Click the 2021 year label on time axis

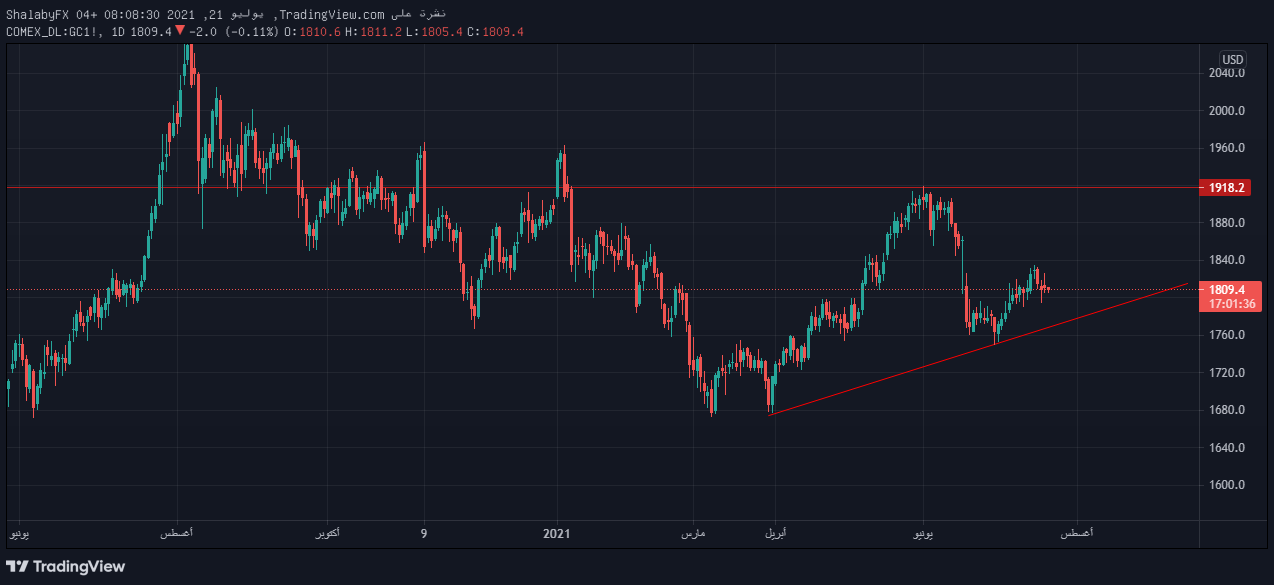[556, 534]
